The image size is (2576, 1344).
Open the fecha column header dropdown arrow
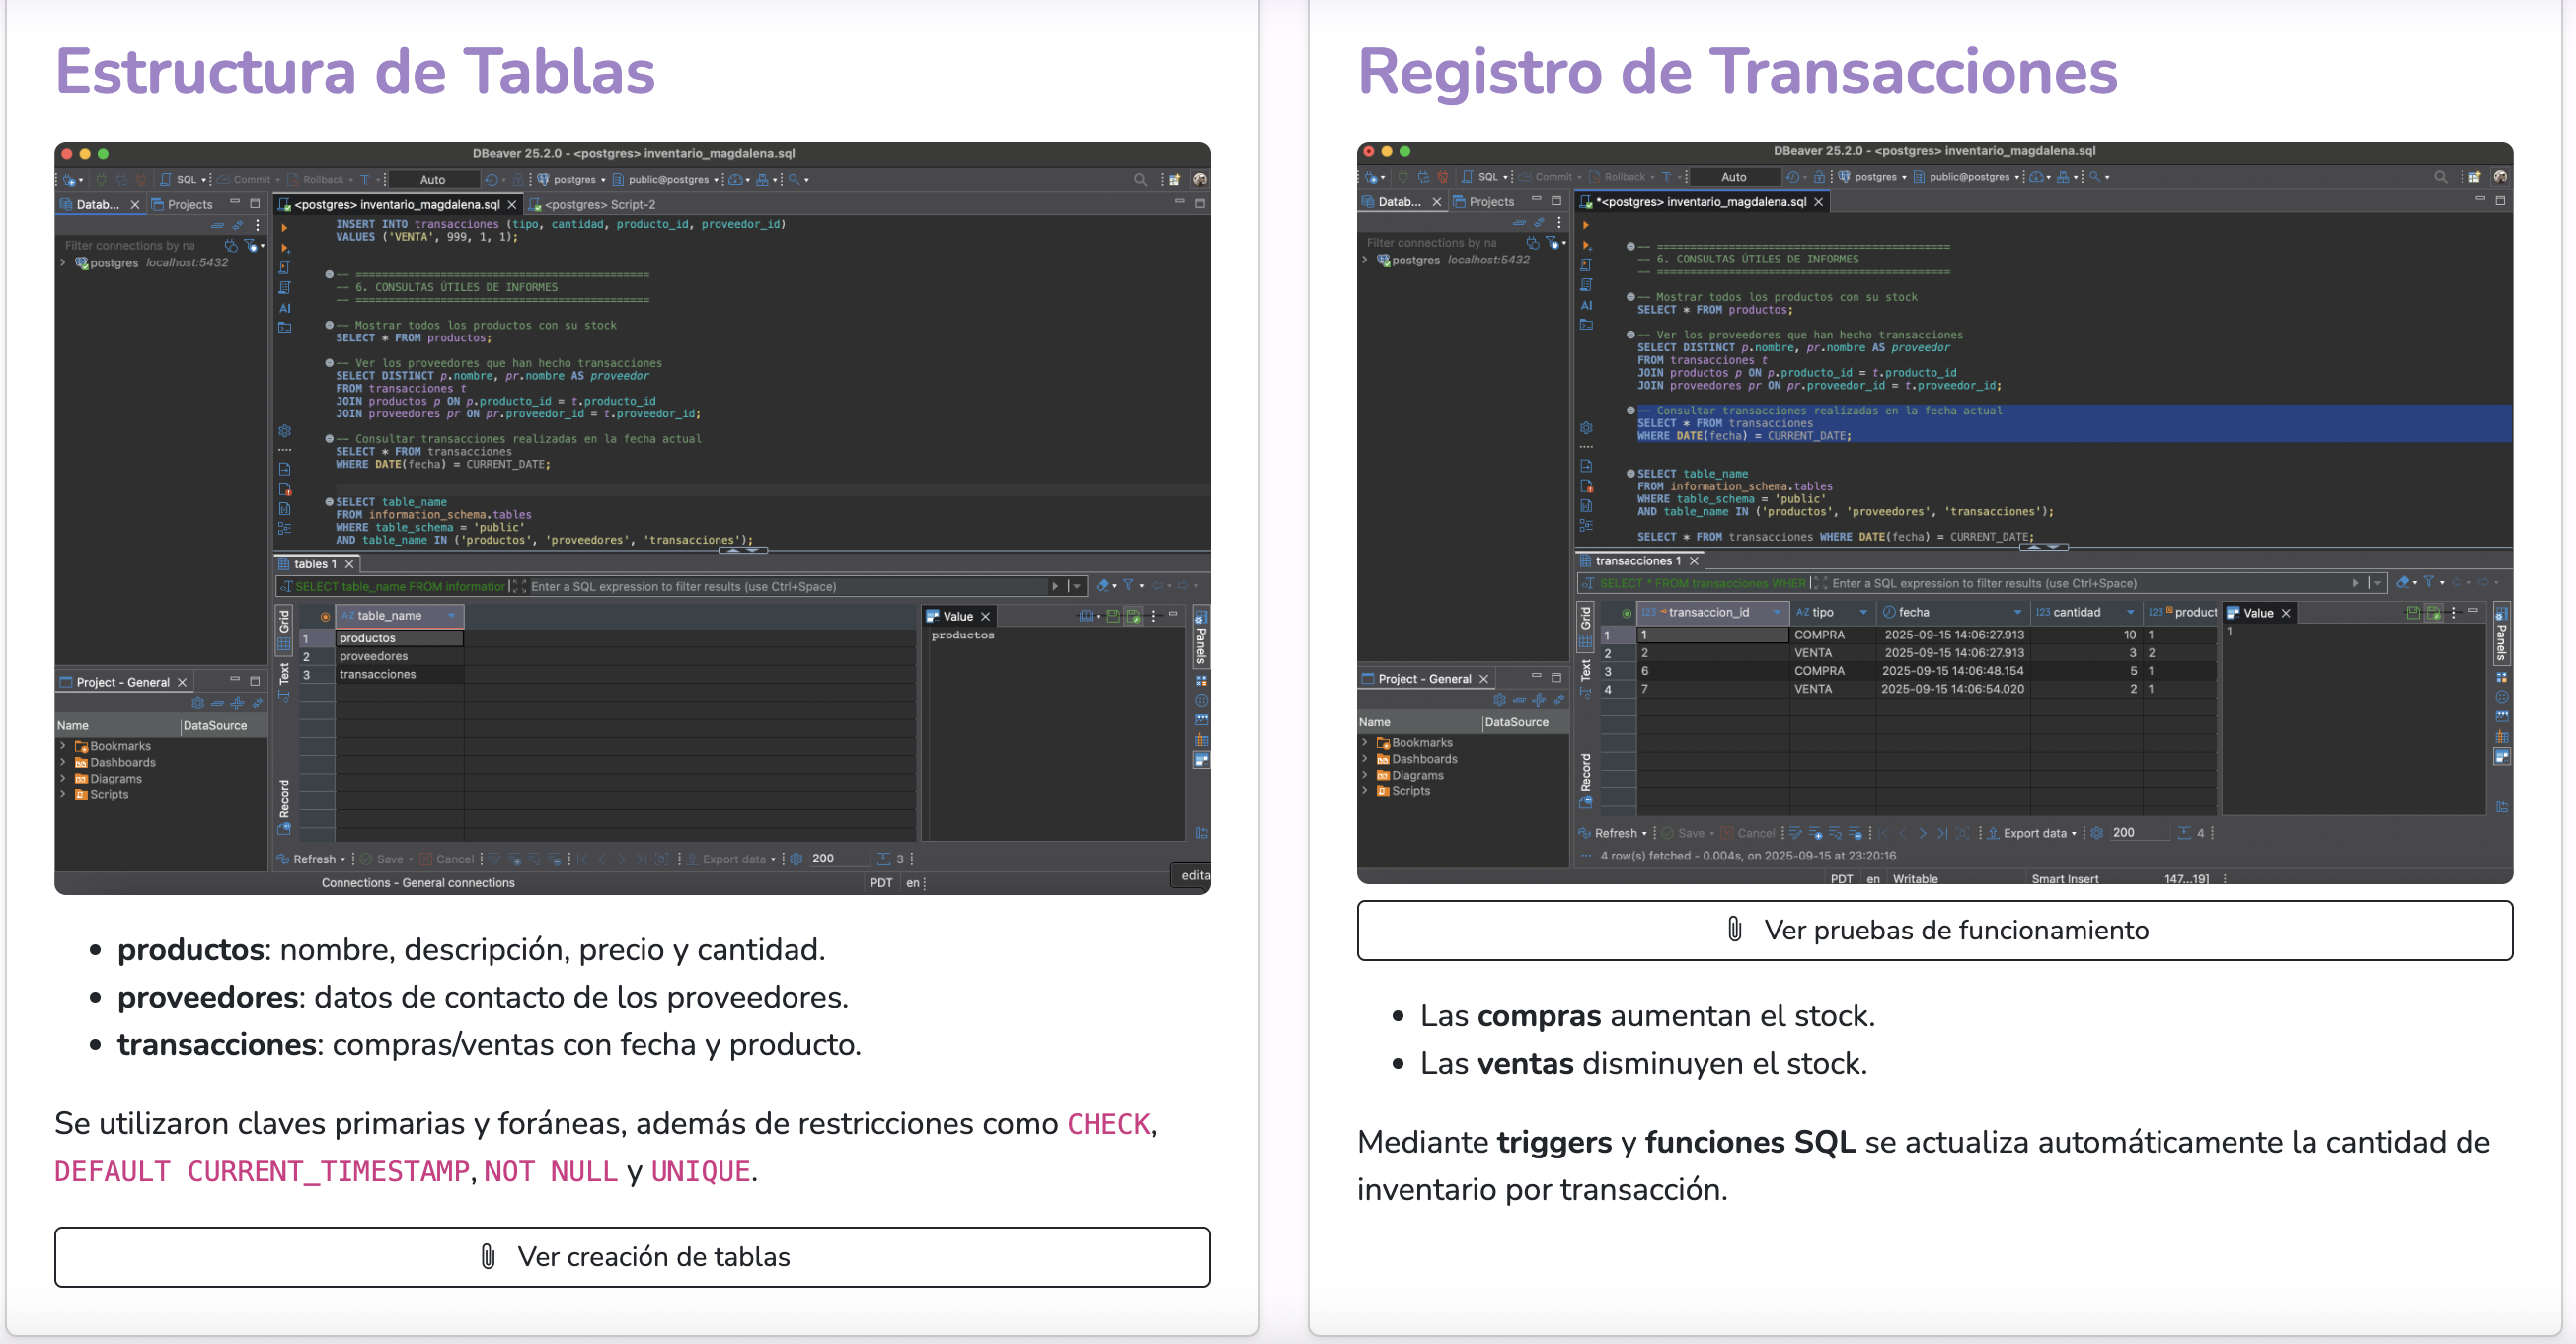2017,612
